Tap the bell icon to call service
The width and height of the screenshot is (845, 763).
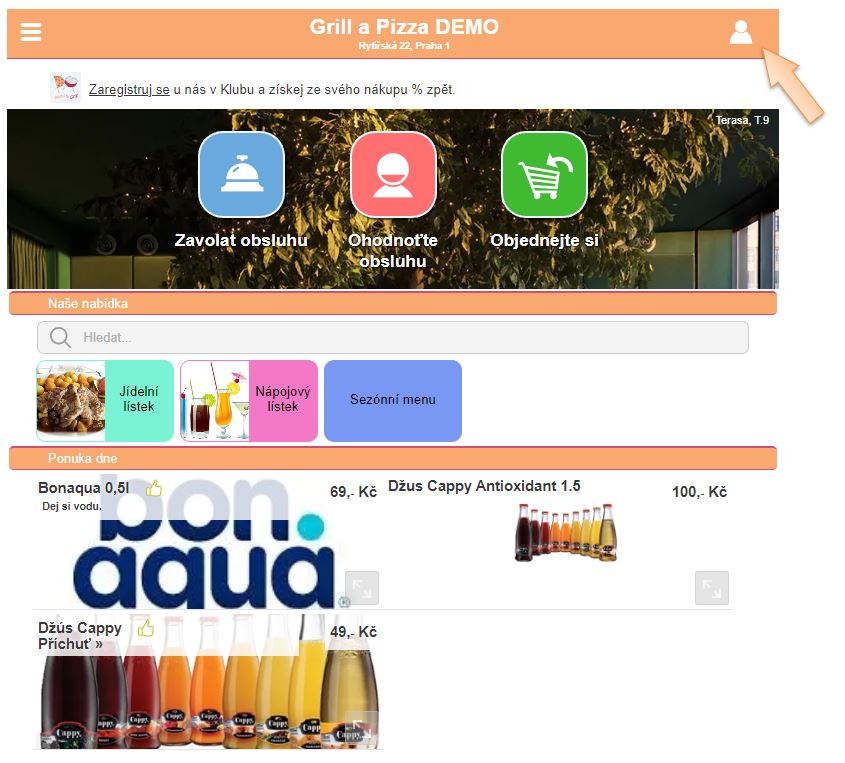pos(241,175)
